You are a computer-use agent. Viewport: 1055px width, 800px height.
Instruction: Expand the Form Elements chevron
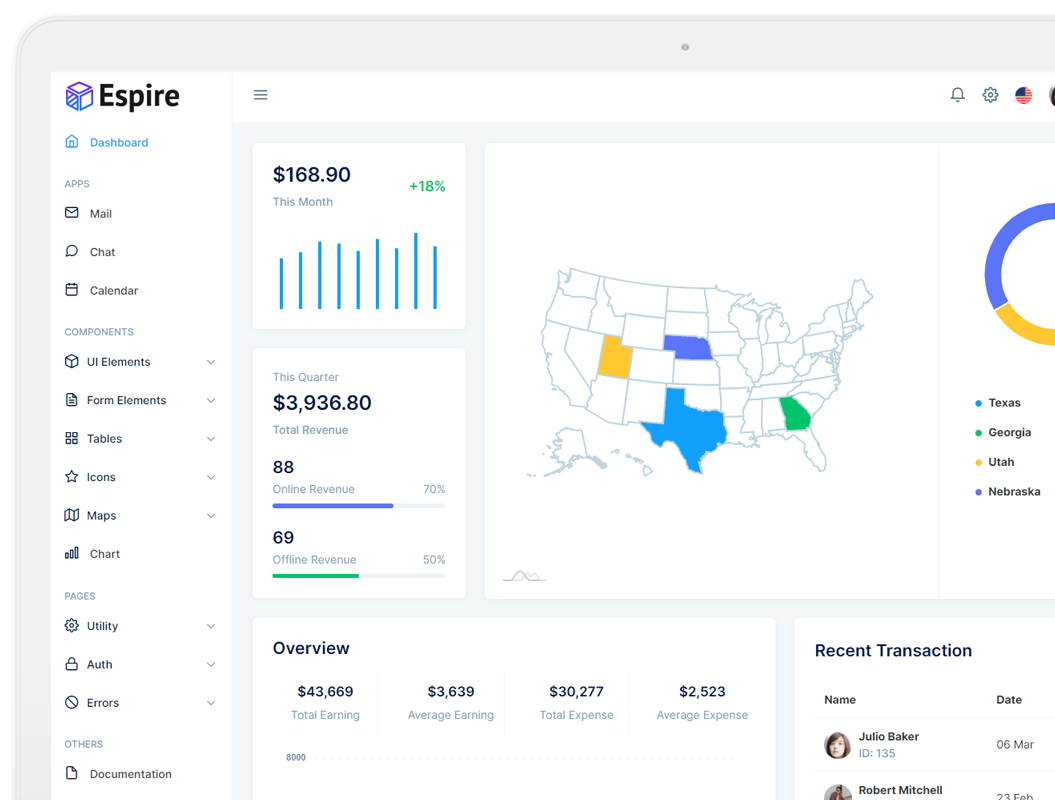coord(211,400)
